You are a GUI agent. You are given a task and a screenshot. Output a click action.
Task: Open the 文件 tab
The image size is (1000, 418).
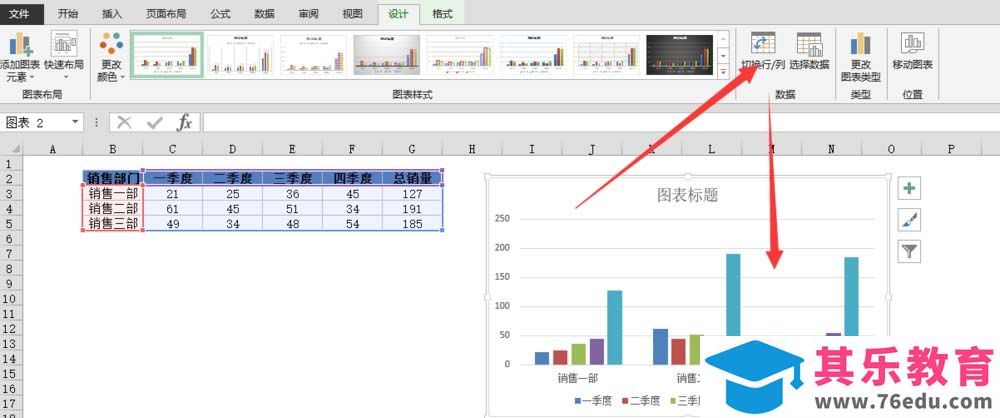pos(22,13)
